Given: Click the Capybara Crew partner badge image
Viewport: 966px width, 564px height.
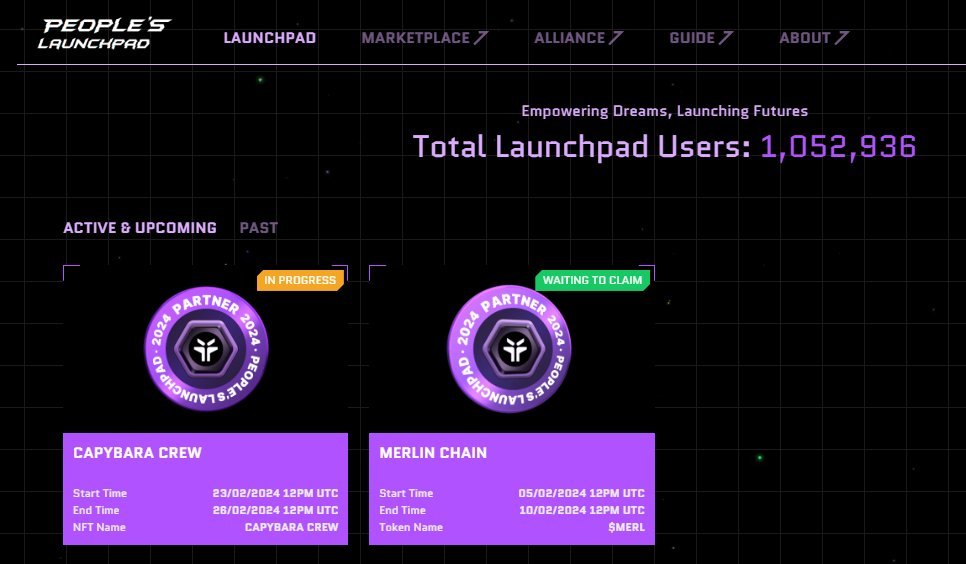Looking at the screenshot, I should click(x=206, y=349).
